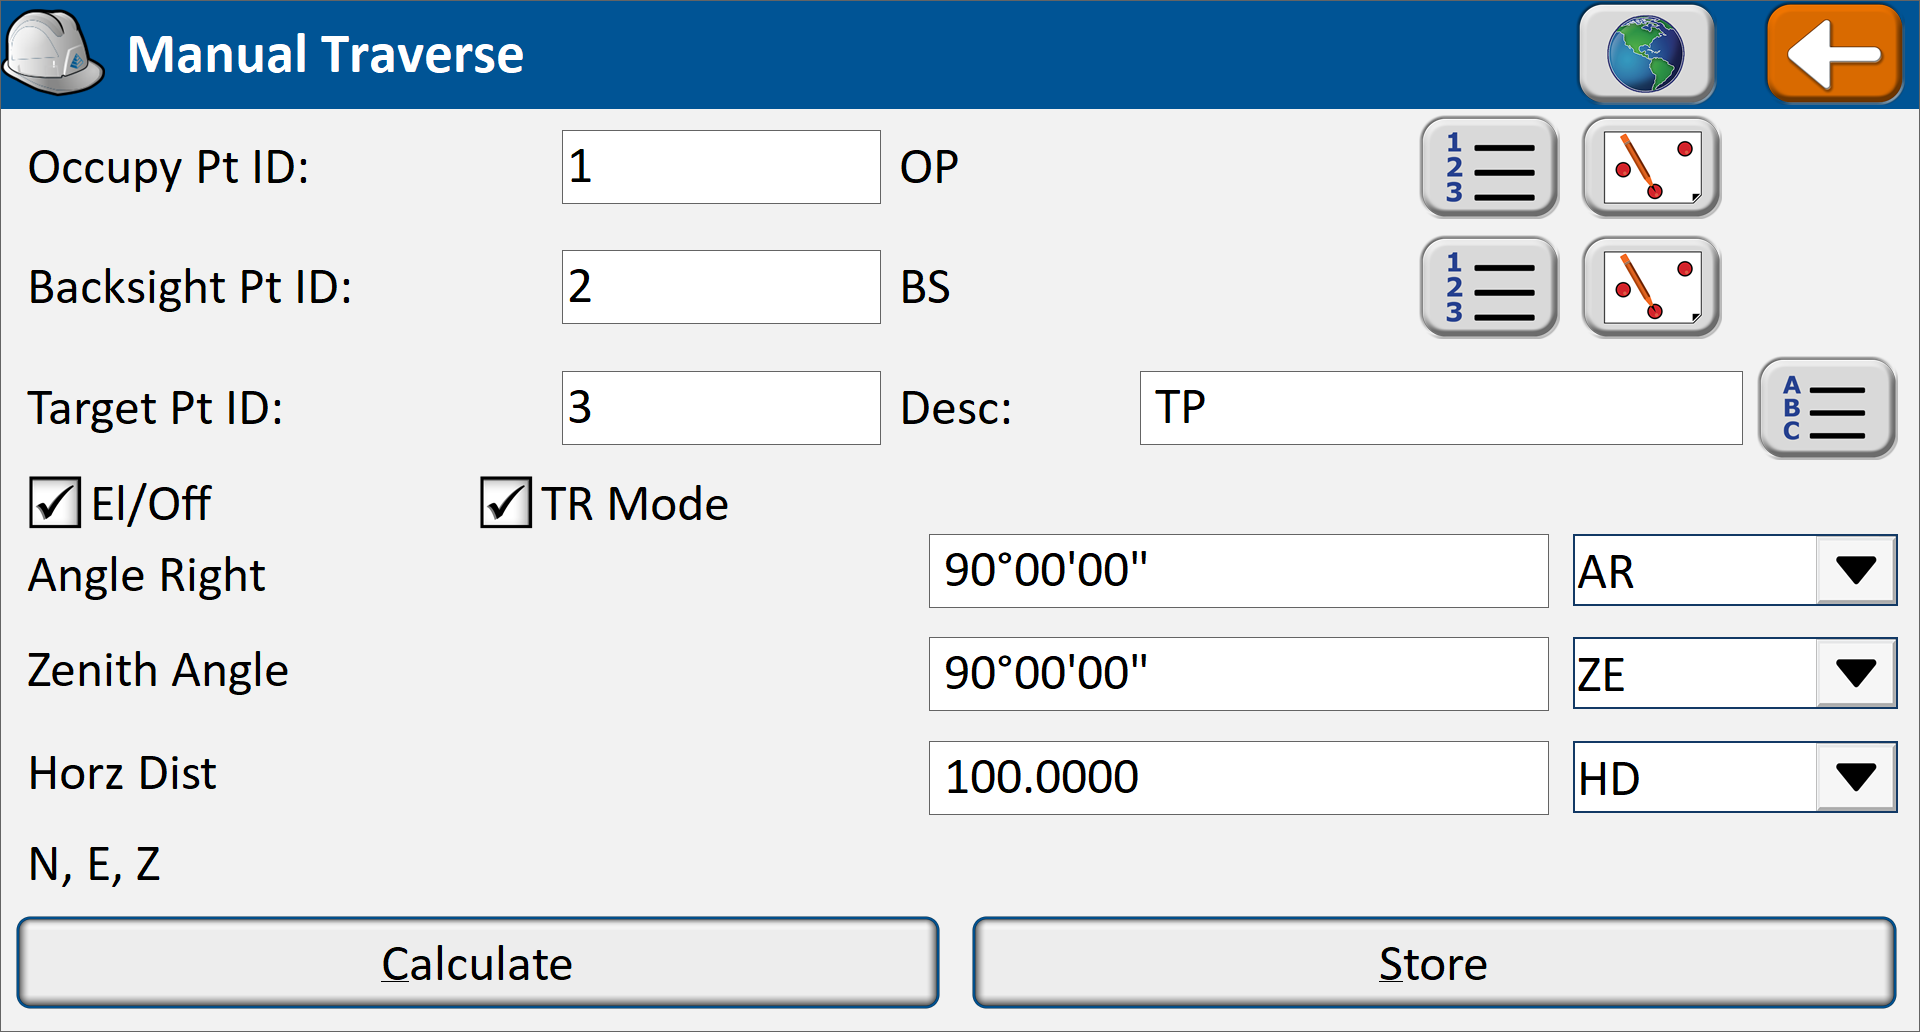Click the Store button
The width and height of the screenshot is (1920, 1032).
(1434, 963)
